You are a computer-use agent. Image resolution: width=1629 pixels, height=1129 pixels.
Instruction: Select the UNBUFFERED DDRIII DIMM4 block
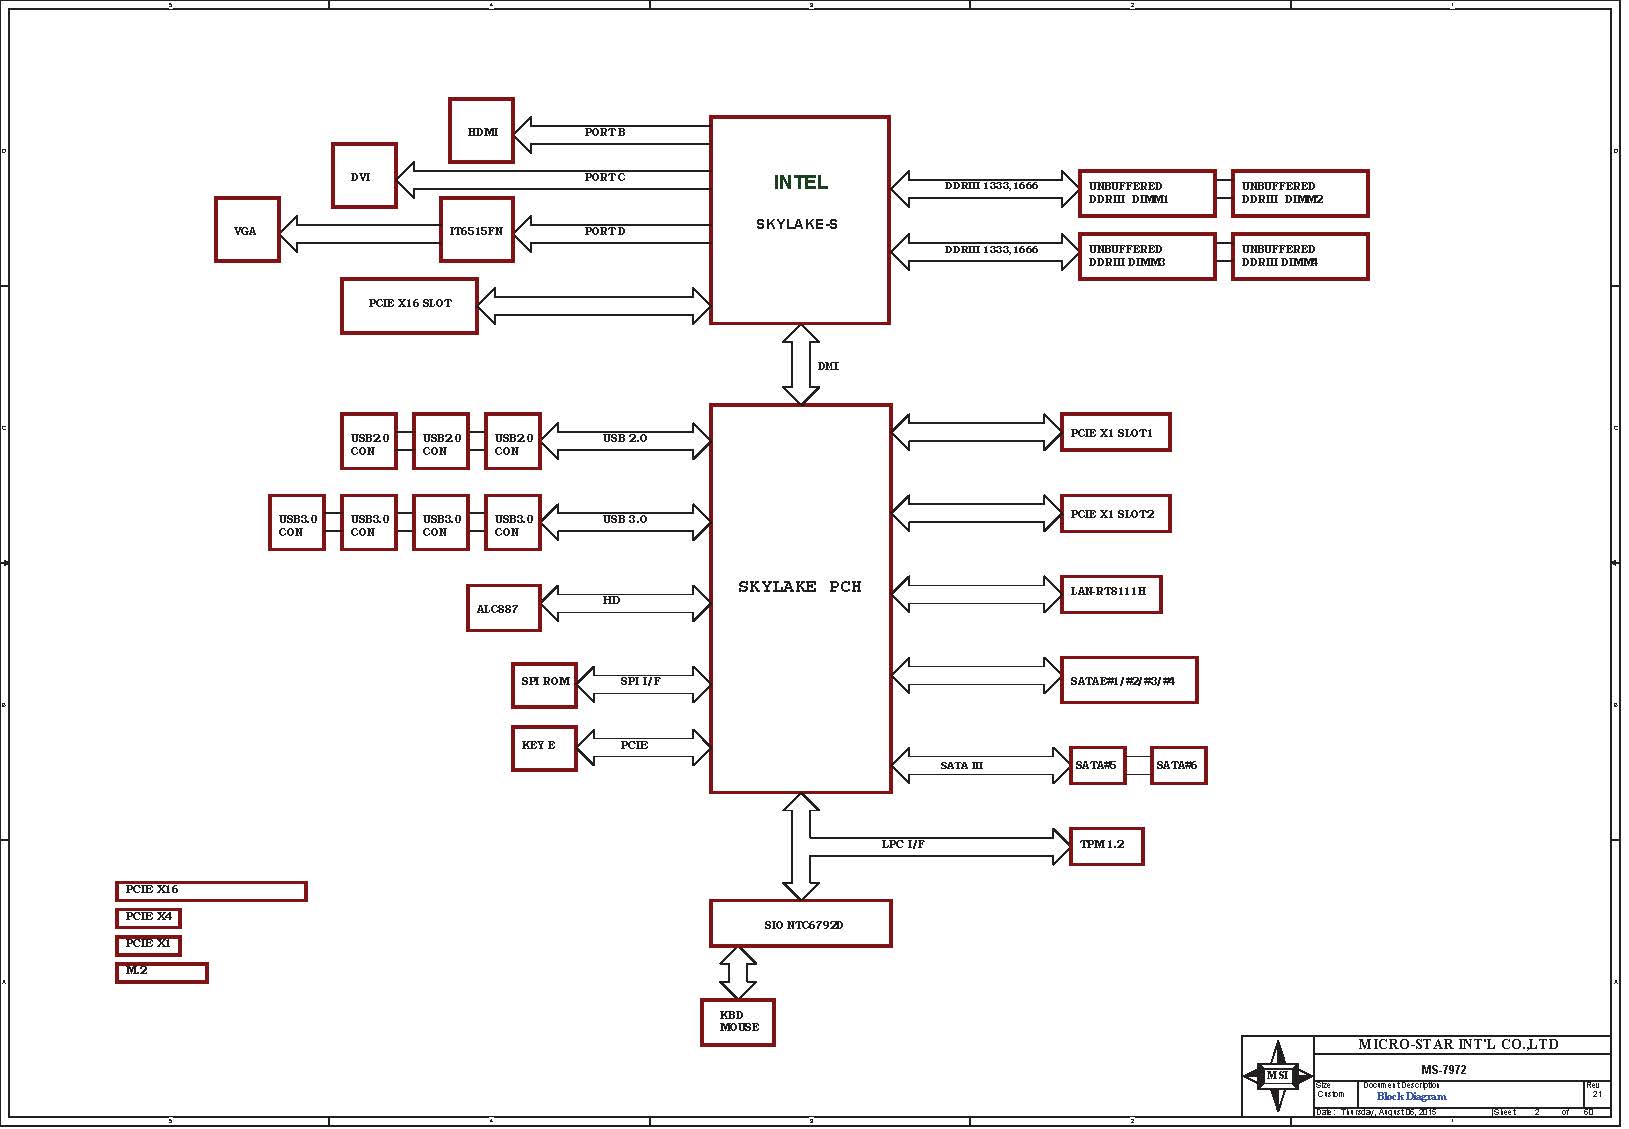(1300, 256)
